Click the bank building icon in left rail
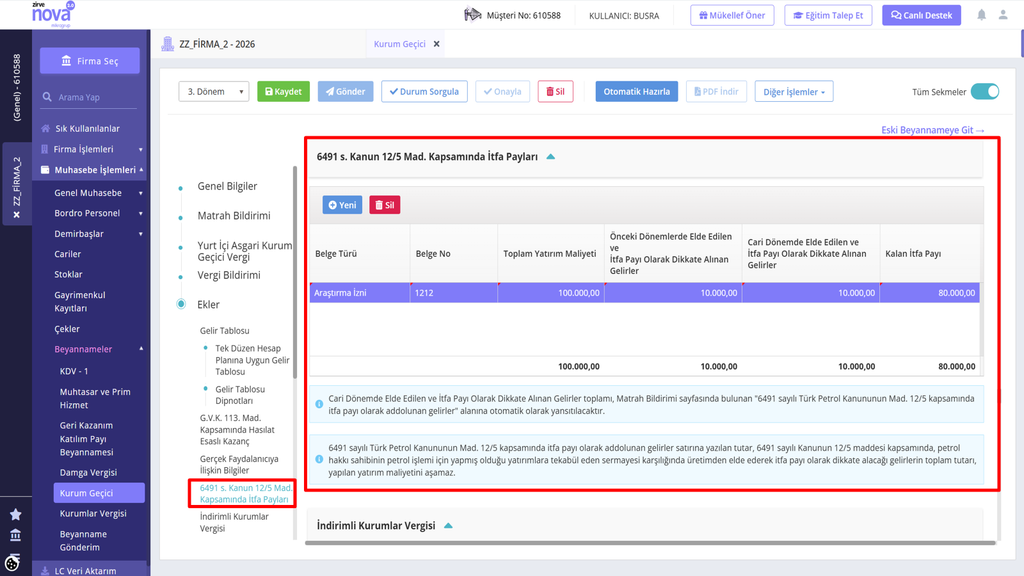The image size is (1024, 576). click(x=16, y=536)
